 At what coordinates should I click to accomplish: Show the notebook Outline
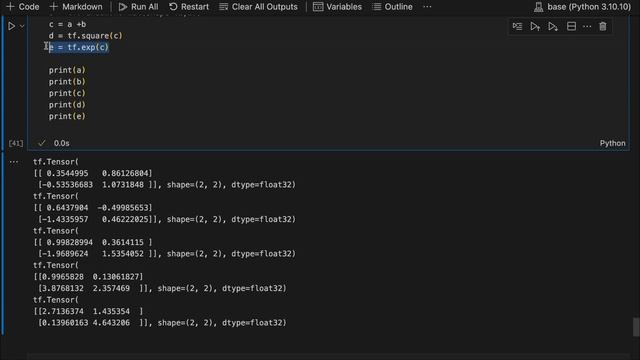coord(392,7)
